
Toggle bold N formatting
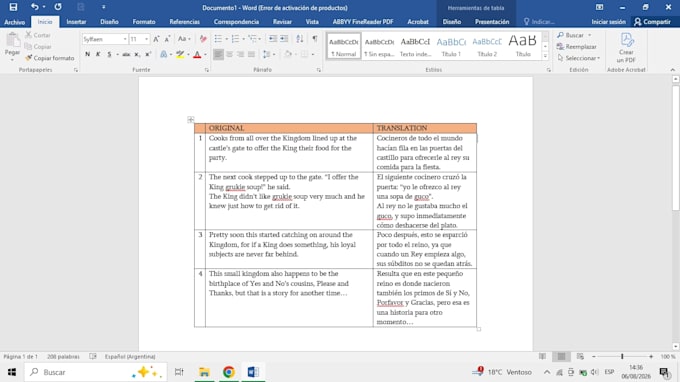tap(88, 54)
